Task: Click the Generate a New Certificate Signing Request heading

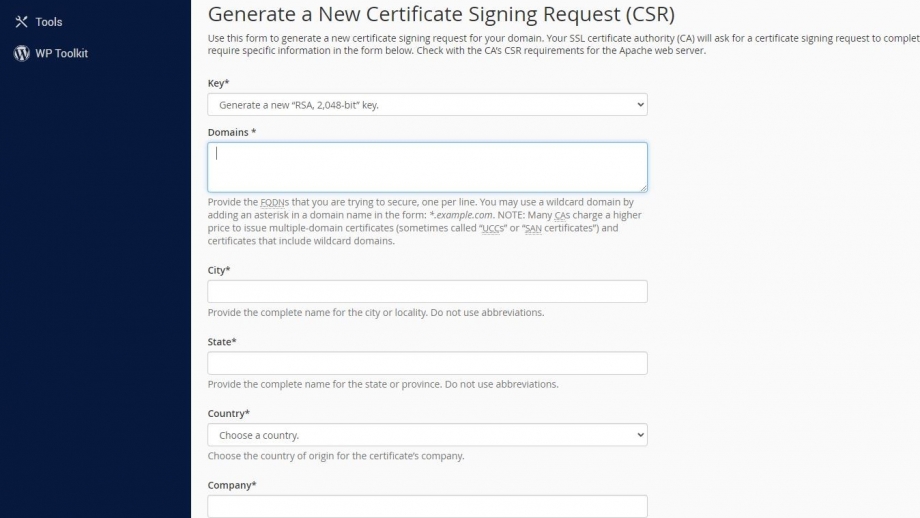Action: coord(441,14)
